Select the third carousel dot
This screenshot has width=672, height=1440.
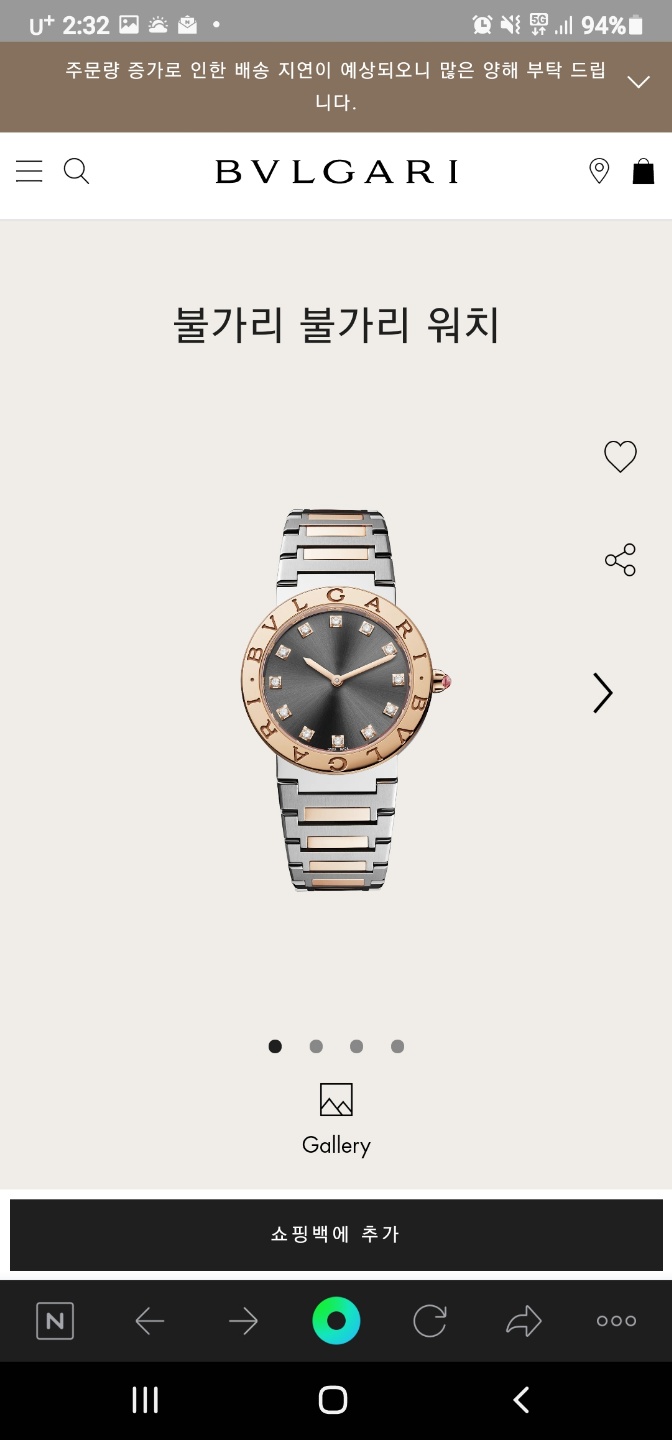357,1046
